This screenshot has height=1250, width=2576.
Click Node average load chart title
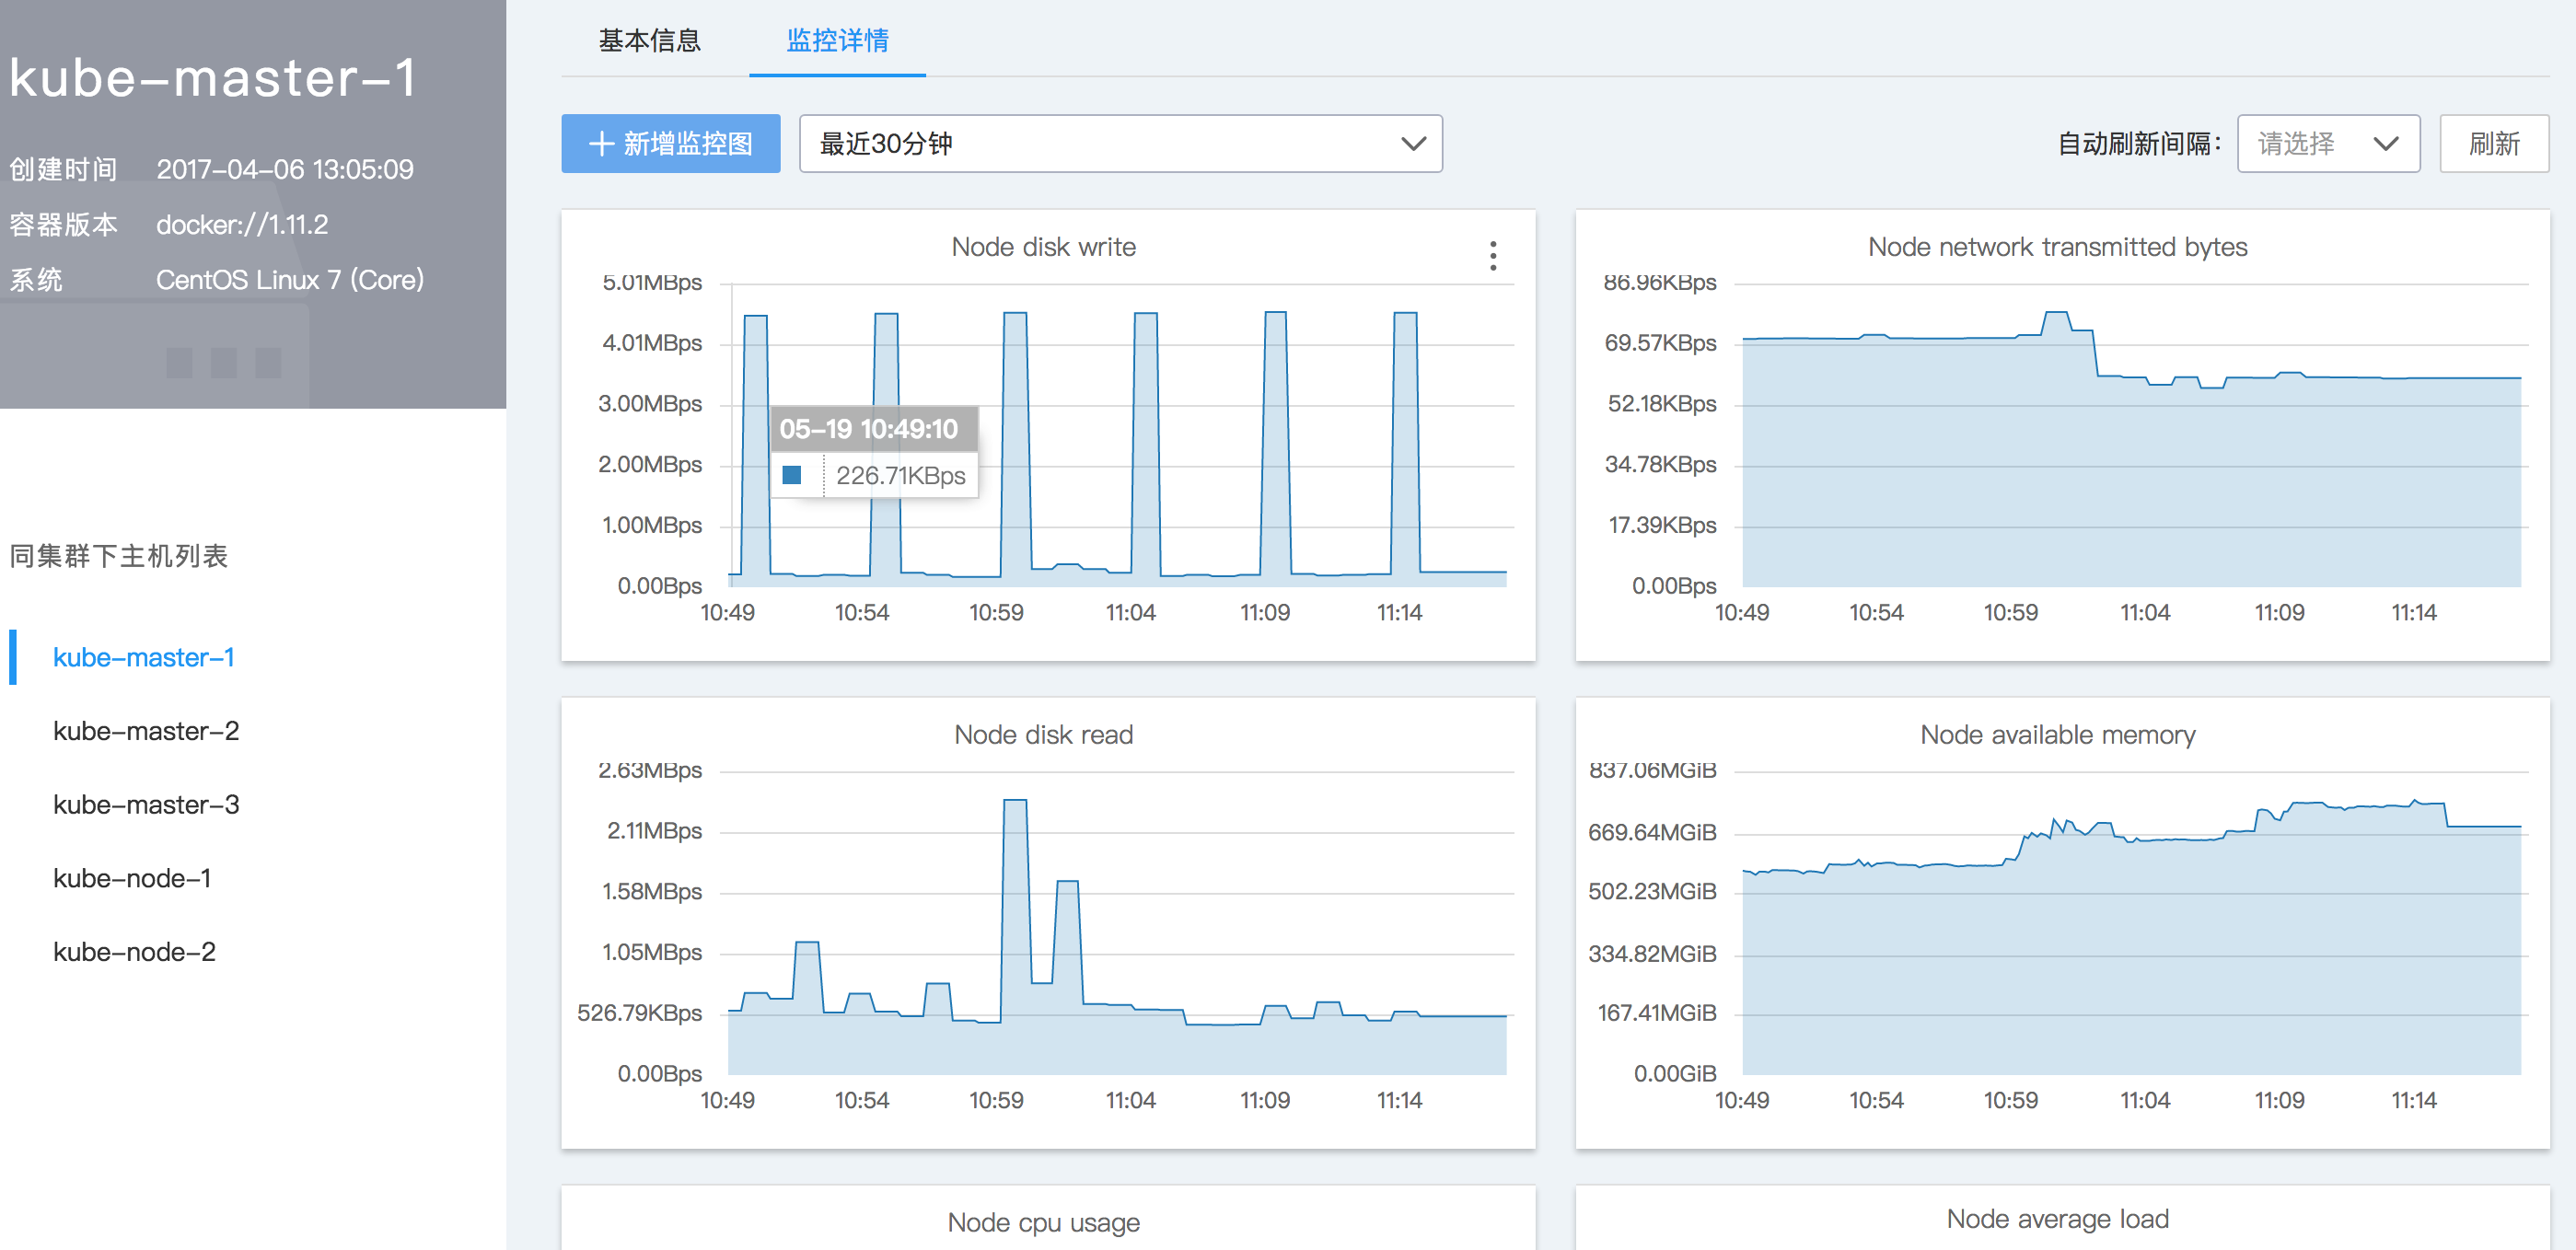(2057, 1219)
